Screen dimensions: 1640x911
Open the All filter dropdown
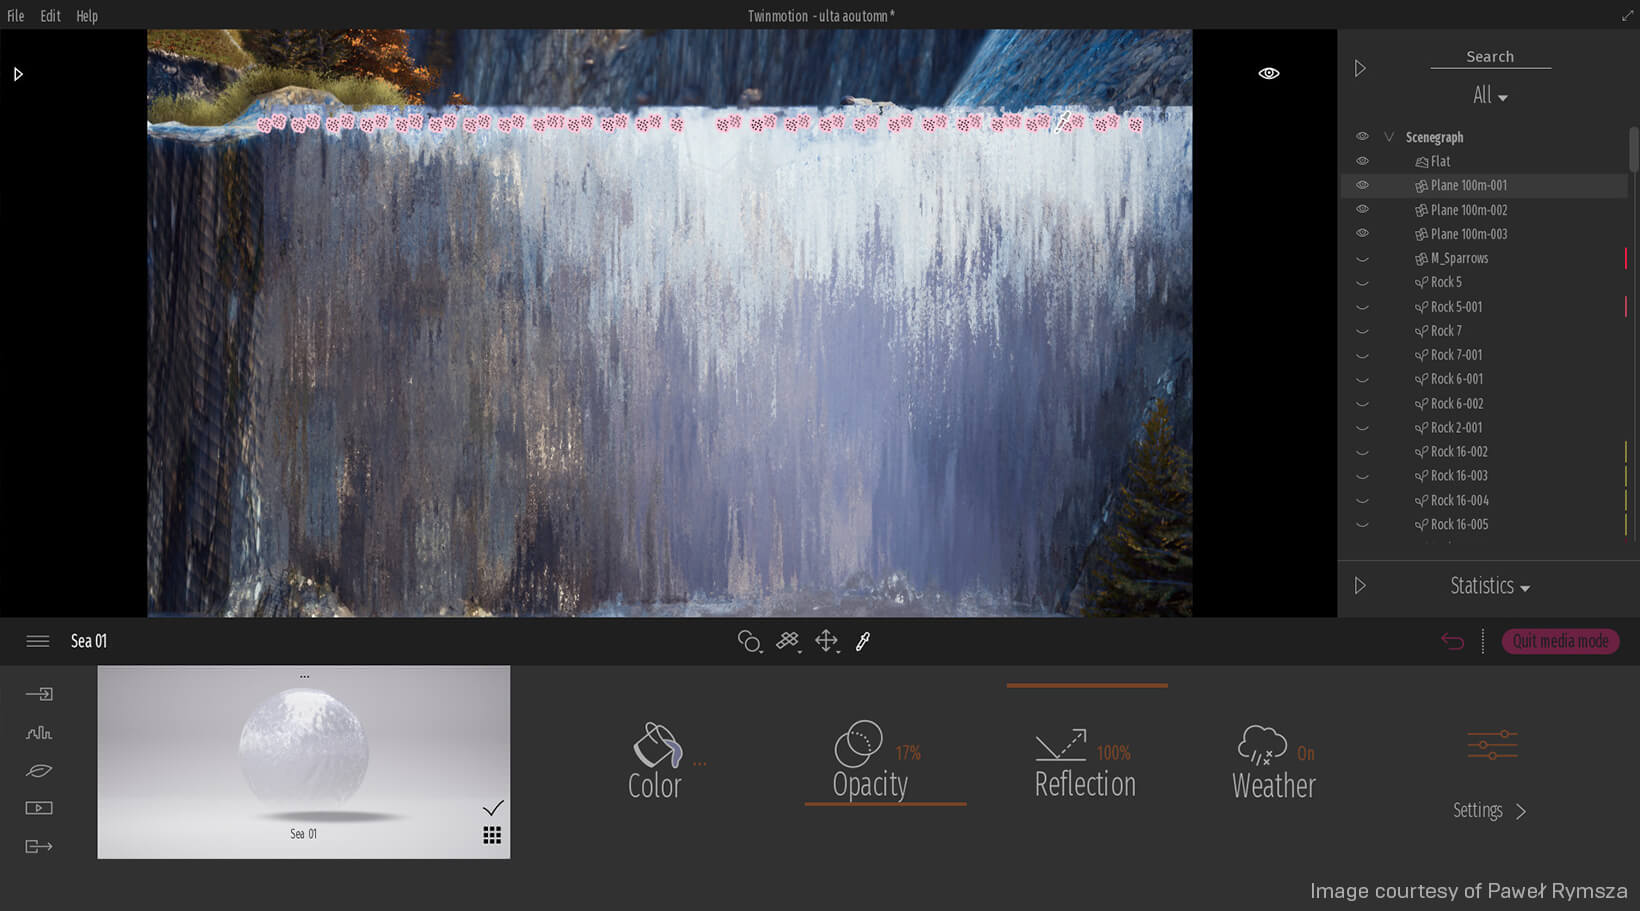point(1489,95)
